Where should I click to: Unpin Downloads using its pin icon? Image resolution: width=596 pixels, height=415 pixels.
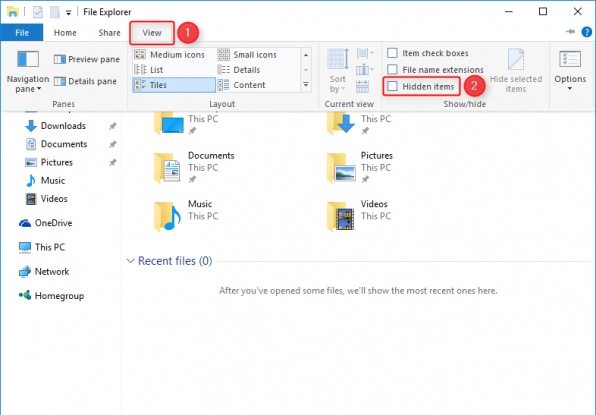(113, 126)
